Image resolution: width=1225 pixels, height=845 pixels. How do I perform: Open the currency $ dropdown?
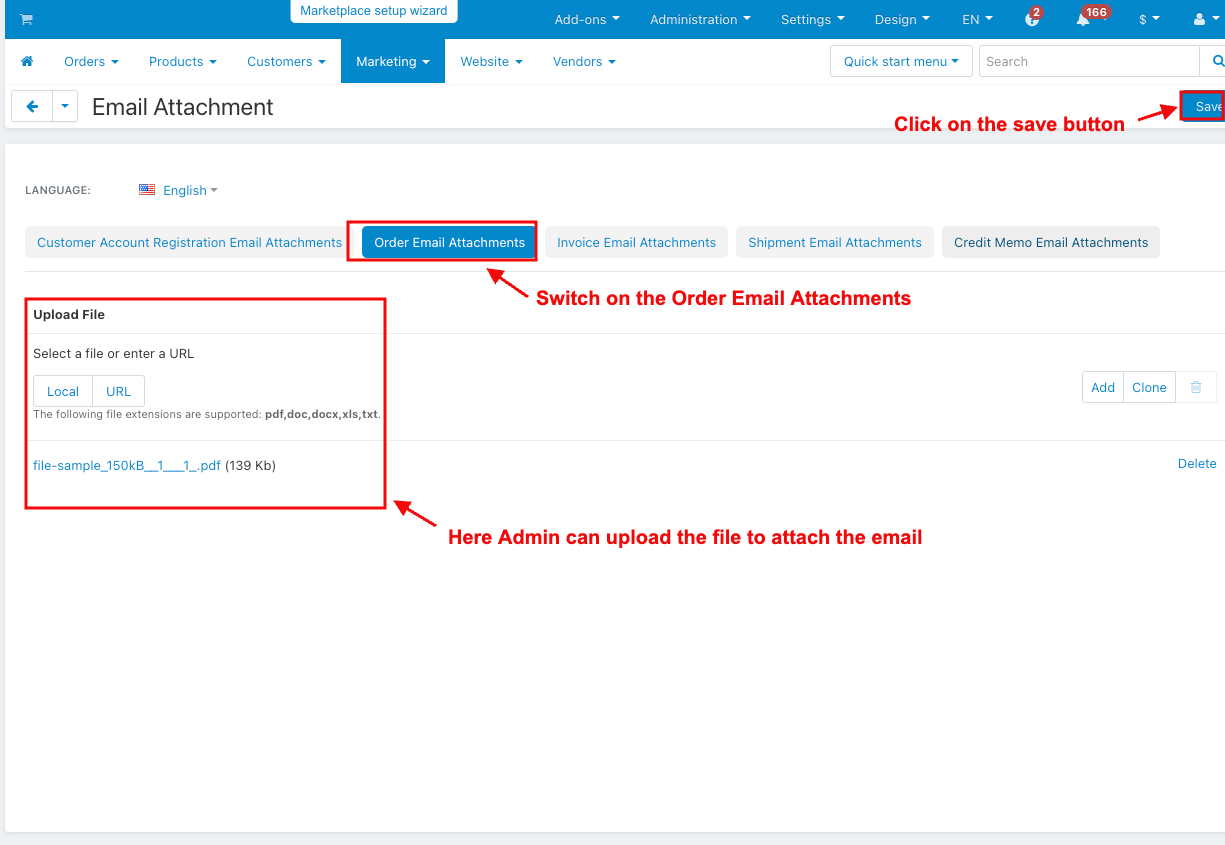[x=1149, y=20]
